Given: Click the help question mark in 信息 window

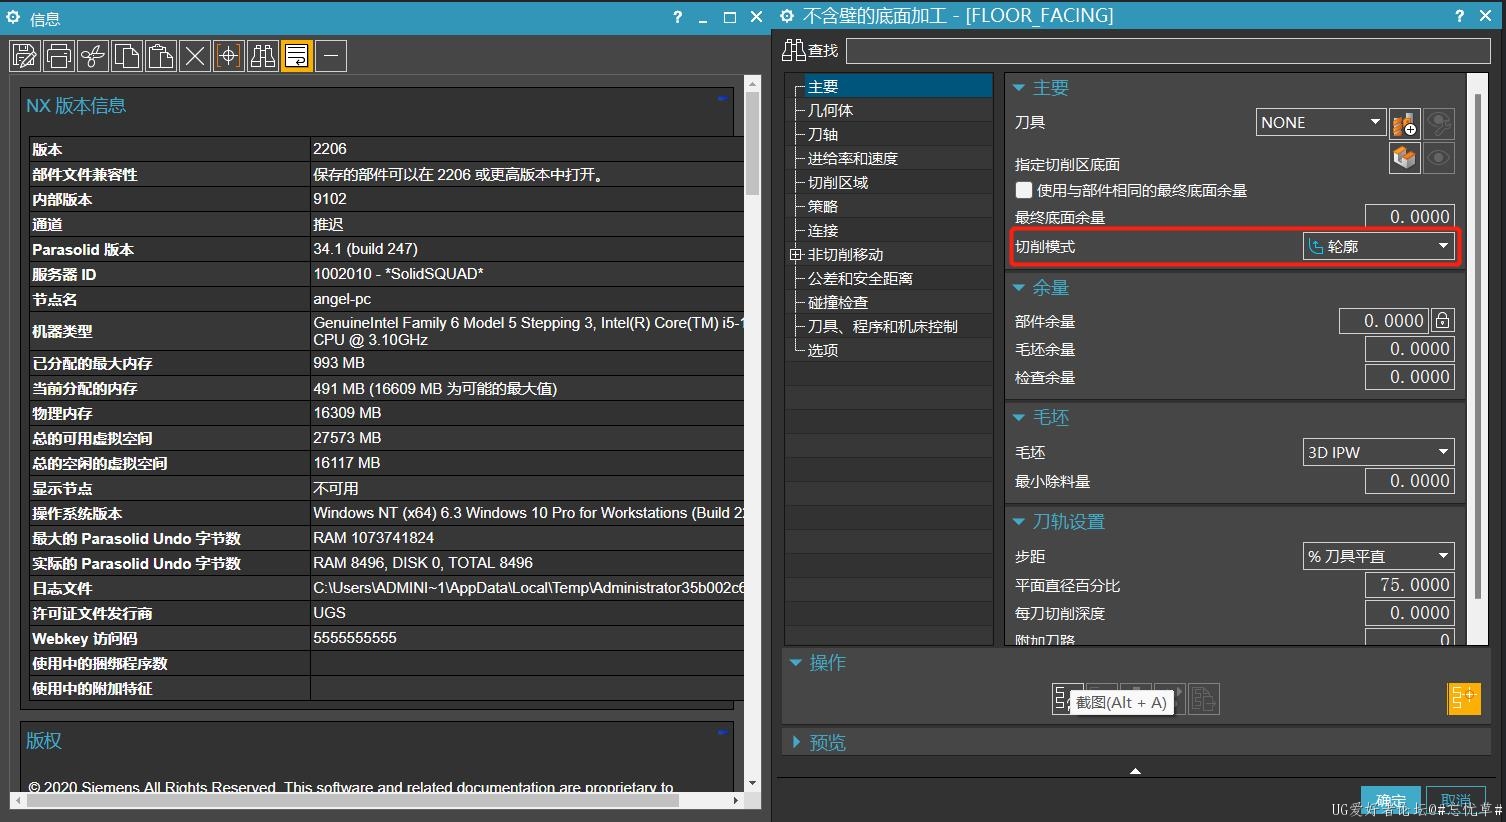Looking at the screenshot, I should 678,17.
